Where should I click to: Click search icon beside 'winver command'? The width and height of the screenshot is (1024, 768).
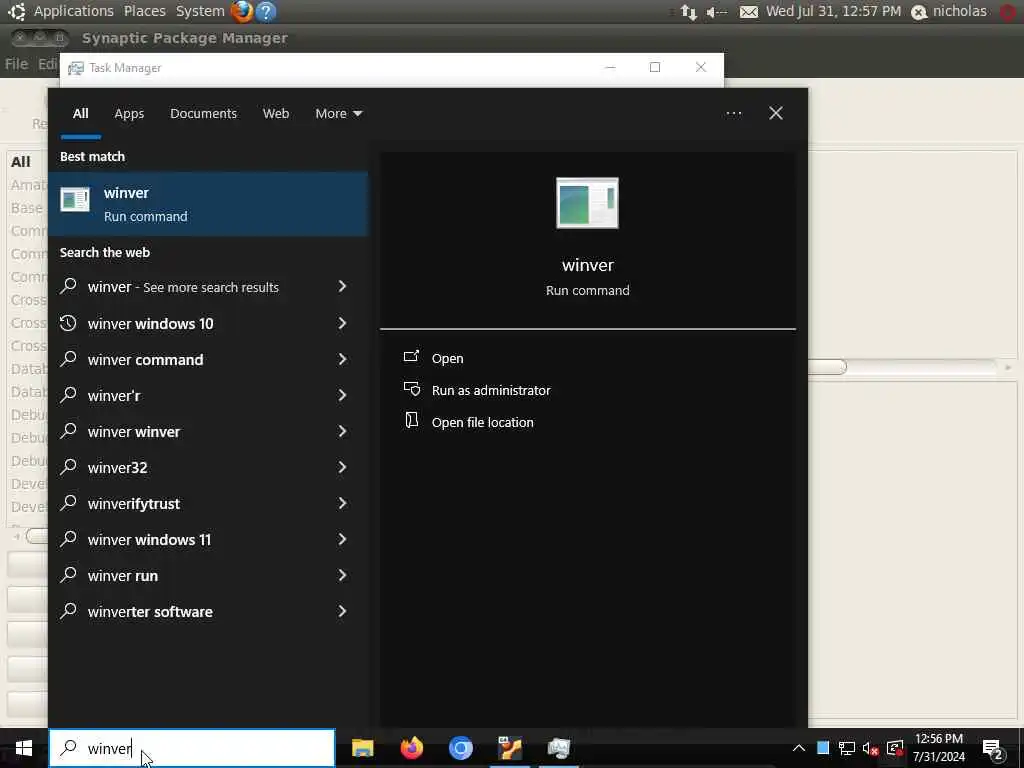pyautogui.click(x=69, y=359)
